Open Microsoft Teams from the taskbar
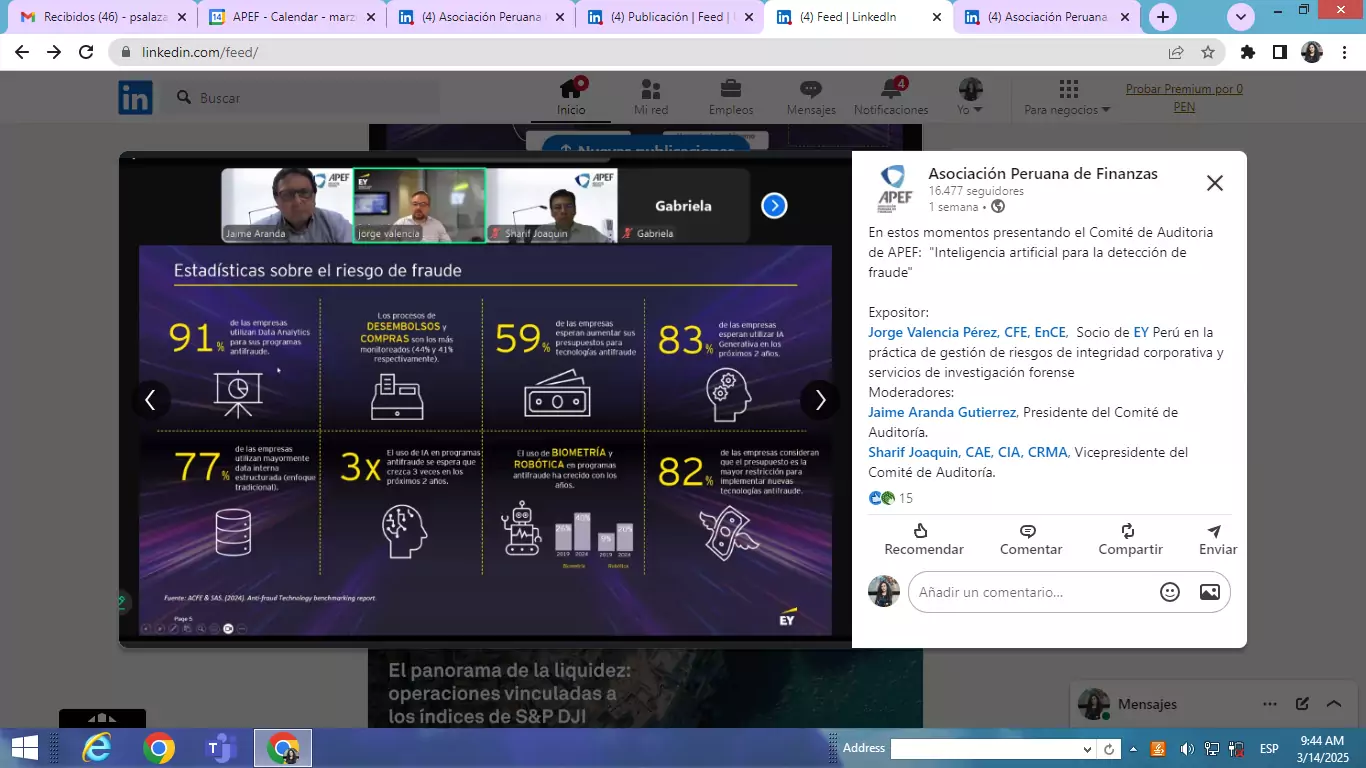This screenshot has height=768, width=1366. [220, 748]
